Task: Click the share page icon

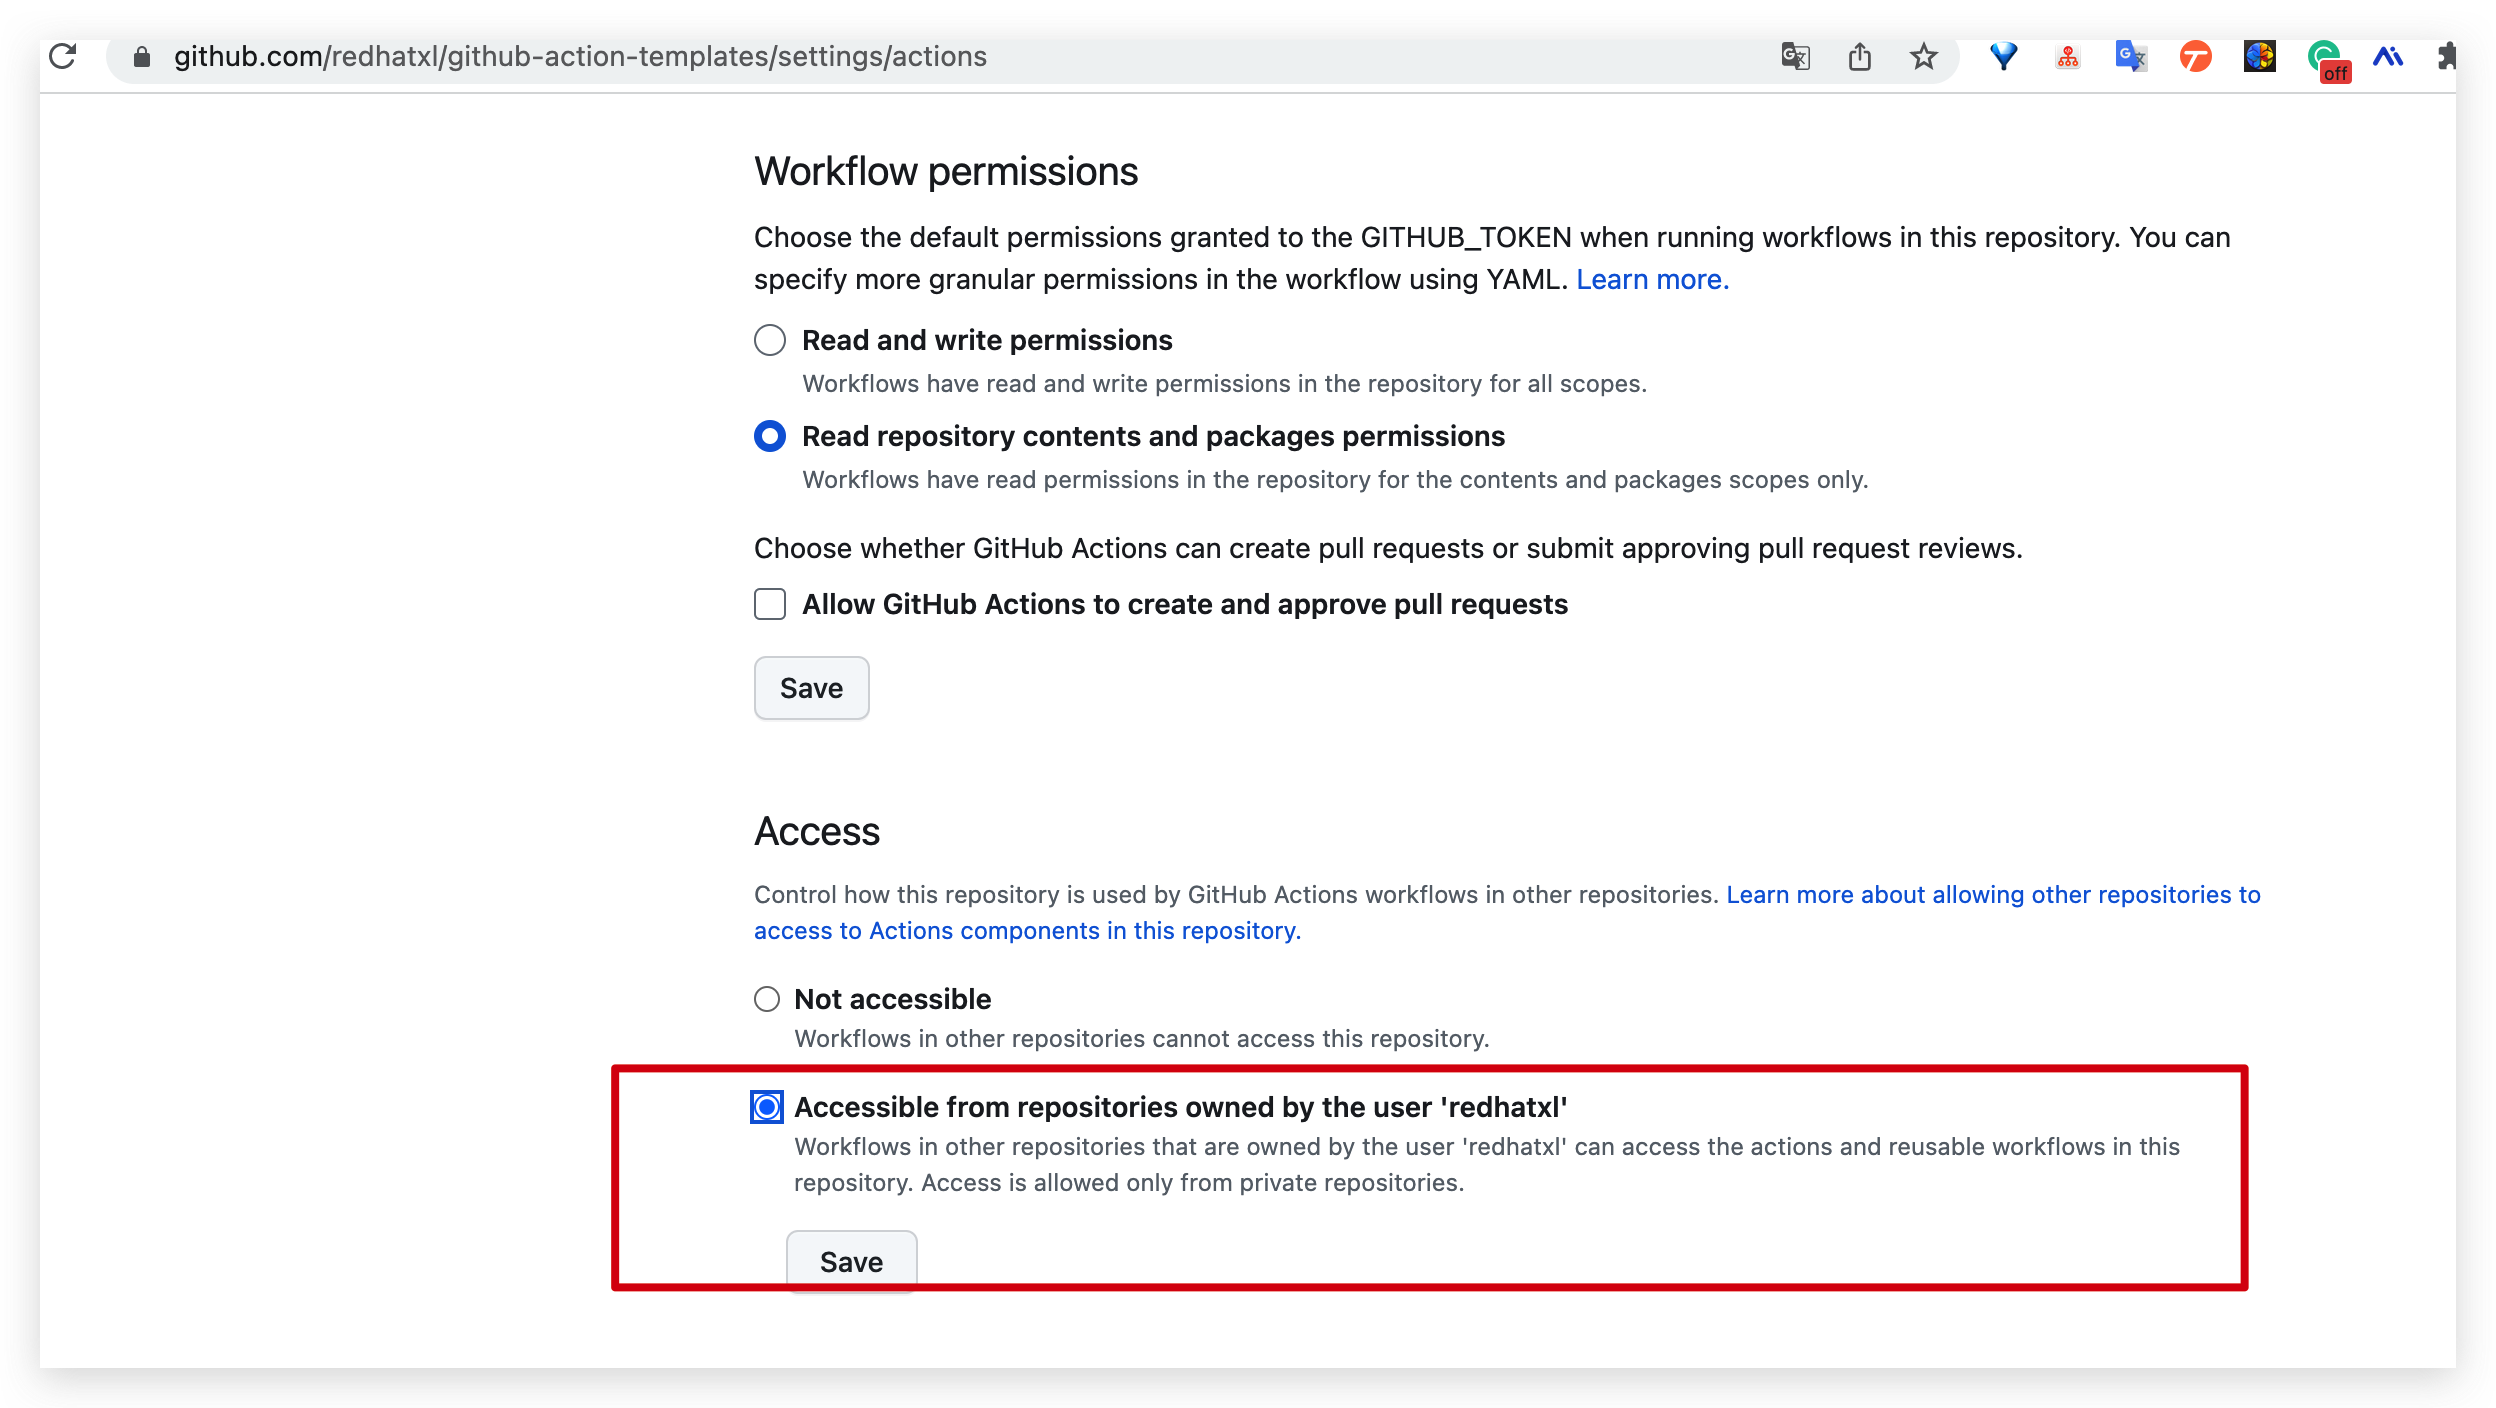Action: coord(1859,56)
